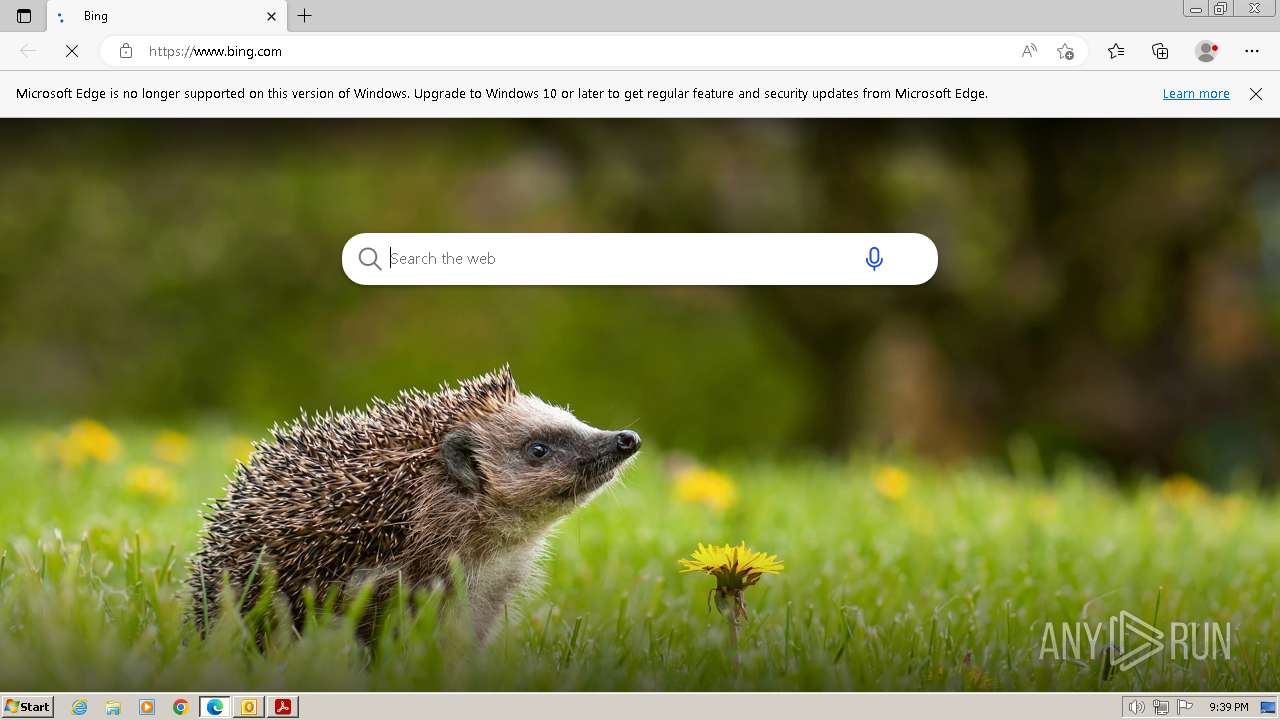Screen dimensions: 1280x720
Task: Click the address bar URL
Action: tap(216, 51)
